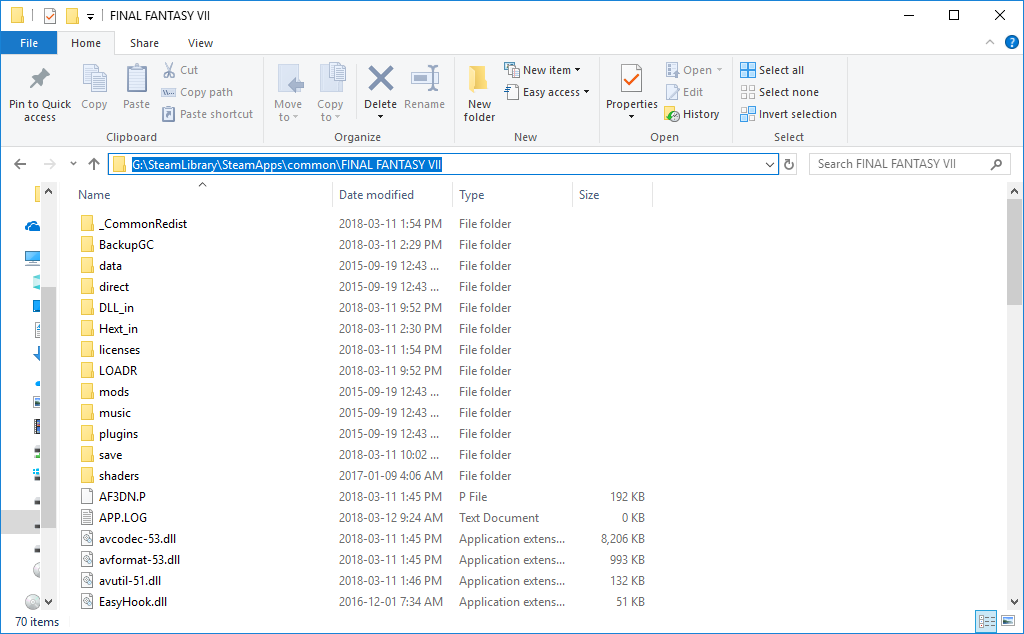This screenshot has width=1024, height=634.
Task: Switch to the Share ribbon tab
Action: [x=144, y=43]
